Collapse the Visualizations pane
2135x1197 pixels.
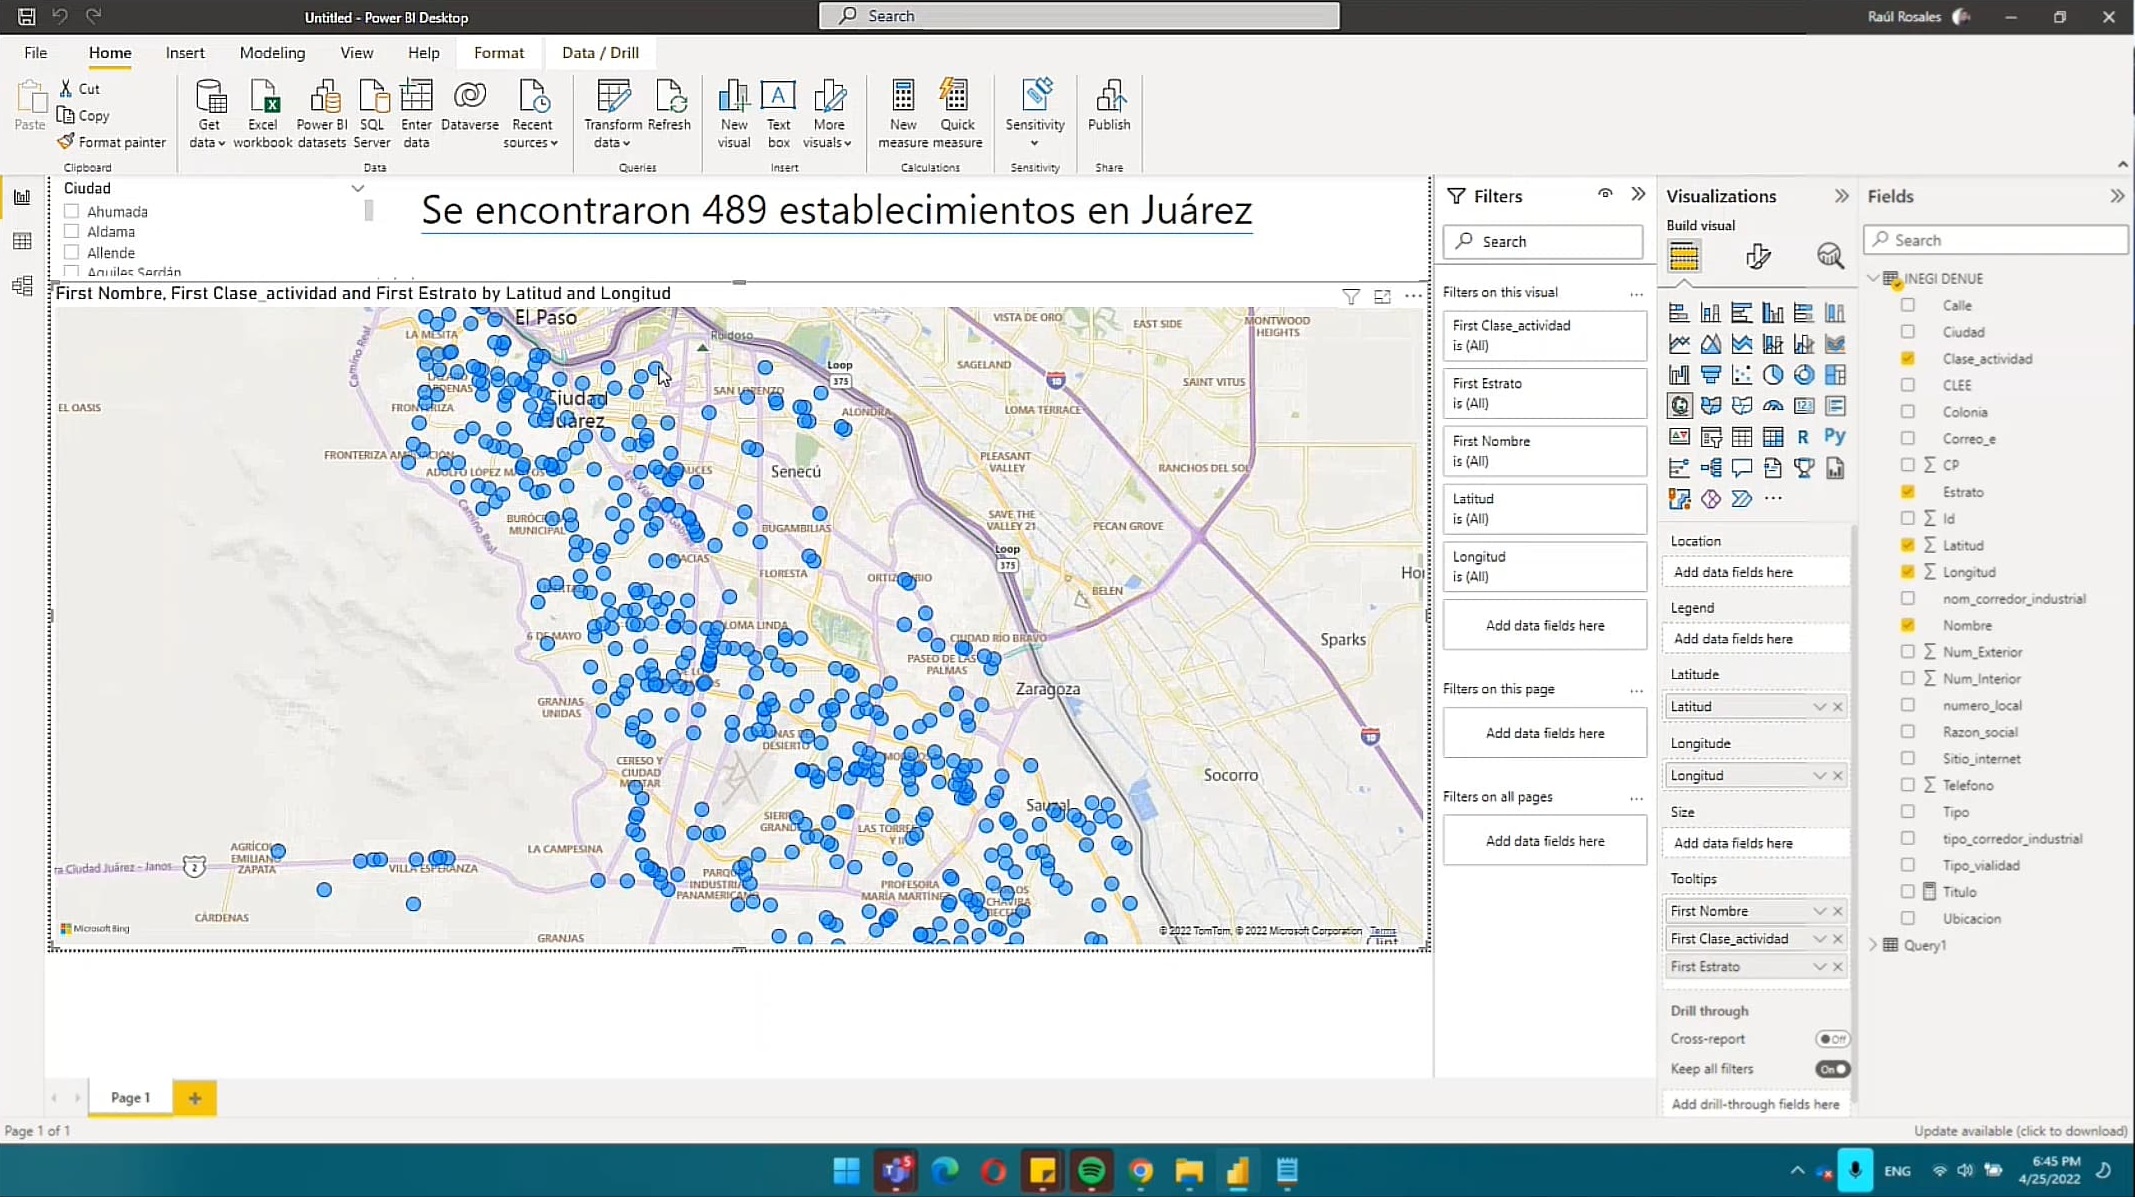tap(1841, 196)
